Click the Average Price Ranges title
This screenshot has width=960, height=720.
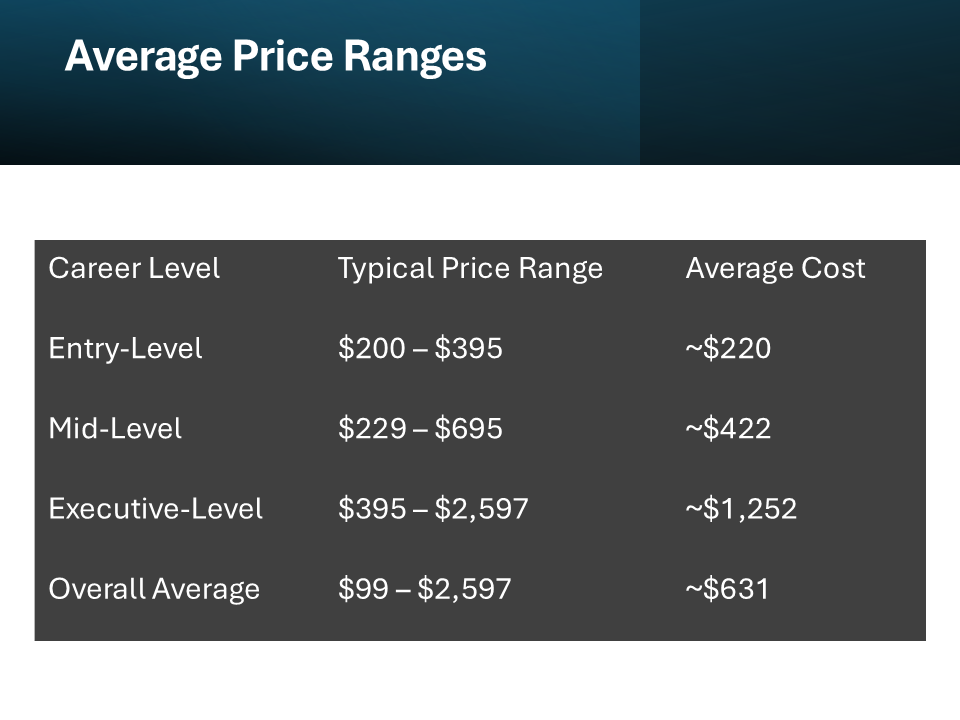coord(276,57)
